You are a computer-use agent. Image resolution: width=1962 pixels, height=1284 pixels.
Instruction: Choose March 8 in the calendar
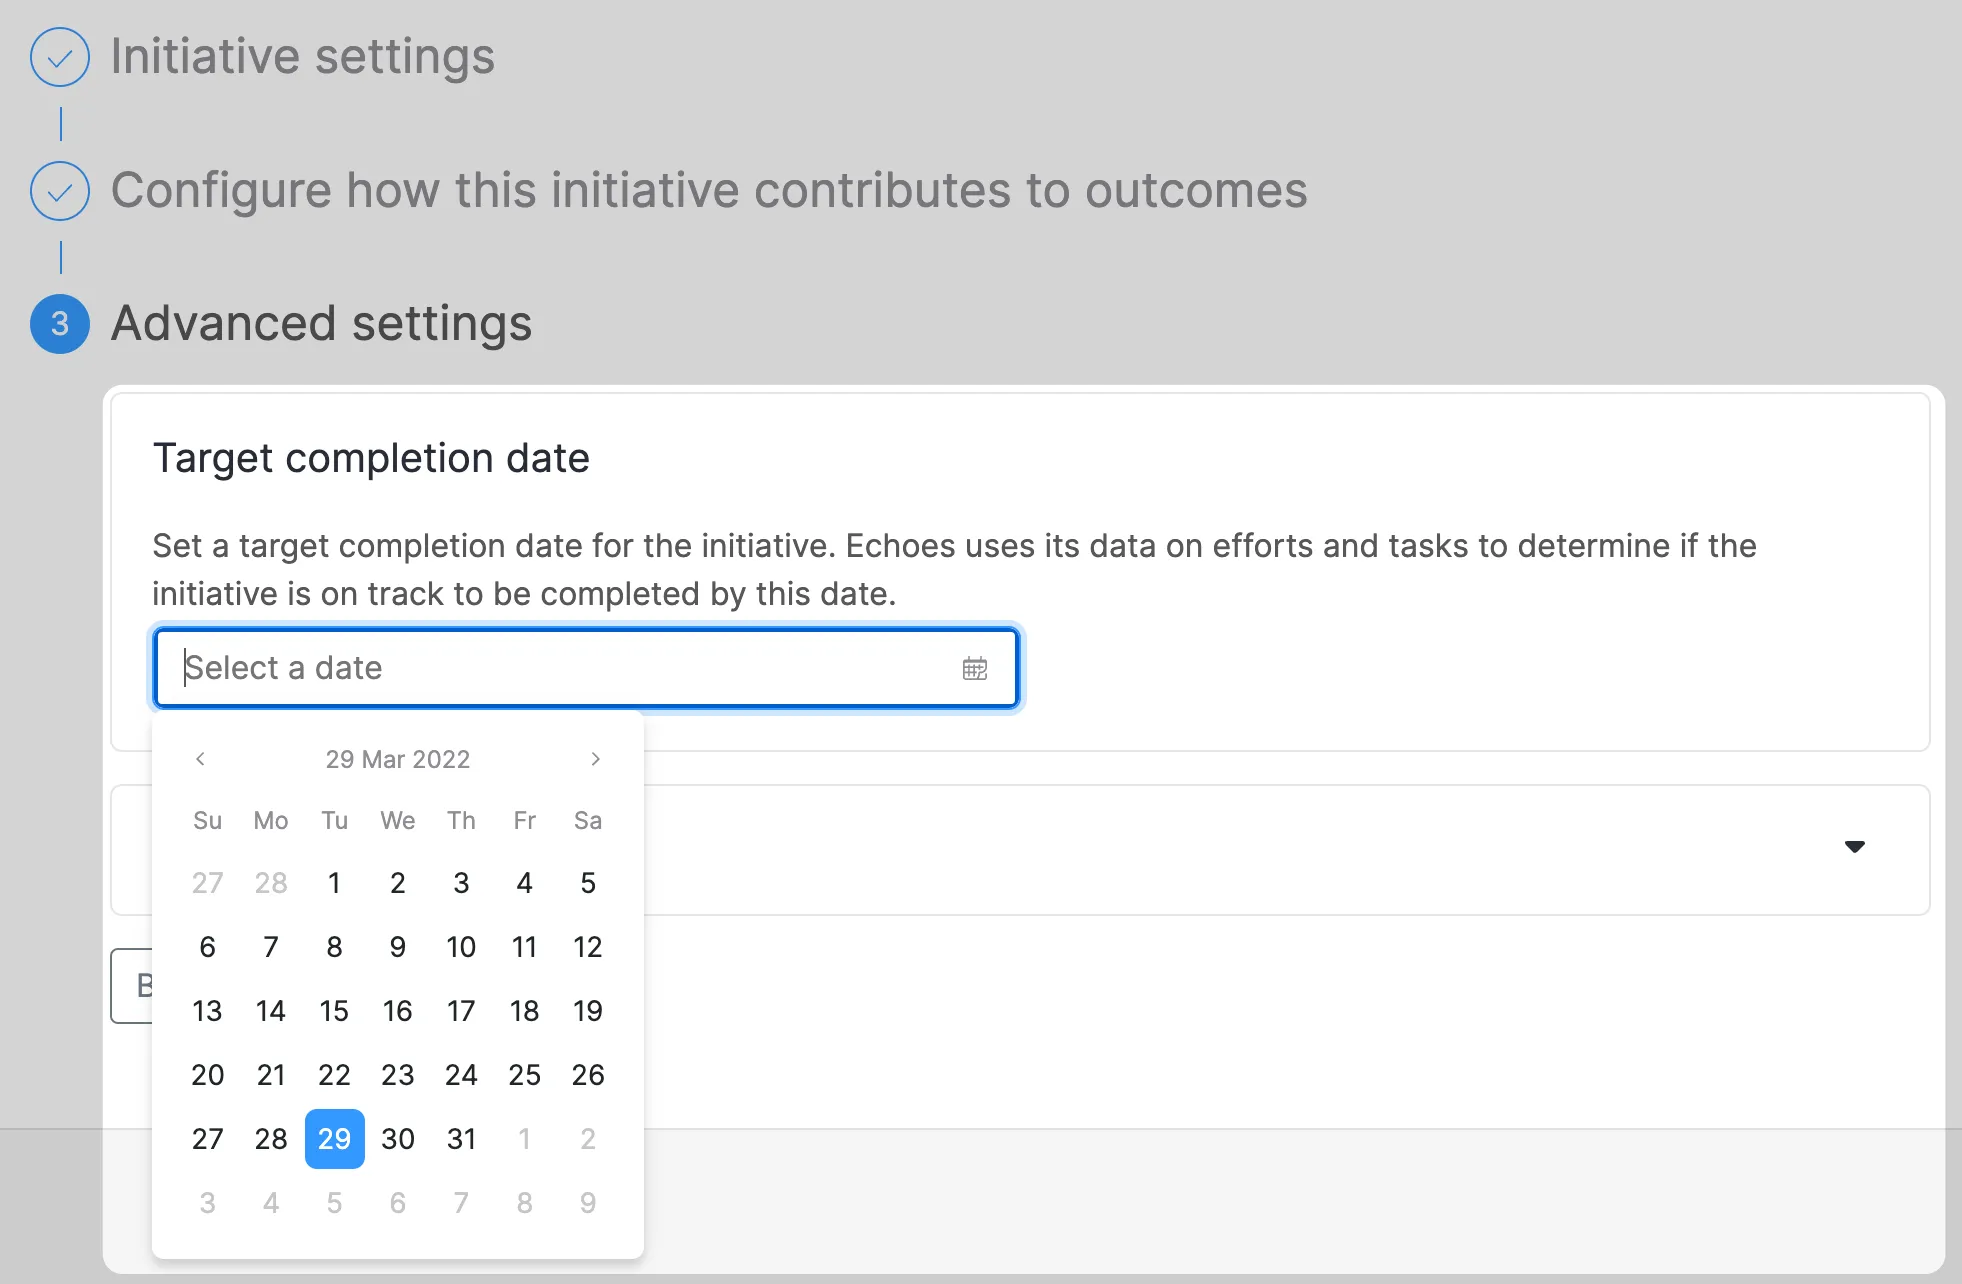pos(334,947)
